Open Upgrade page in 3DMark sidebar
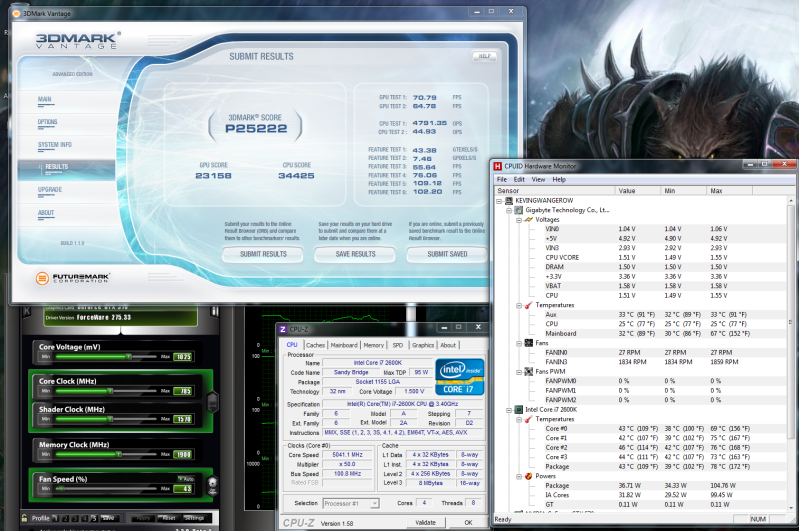Image resolution: width=799 pixels, height=531 pixels. point(49,190)
